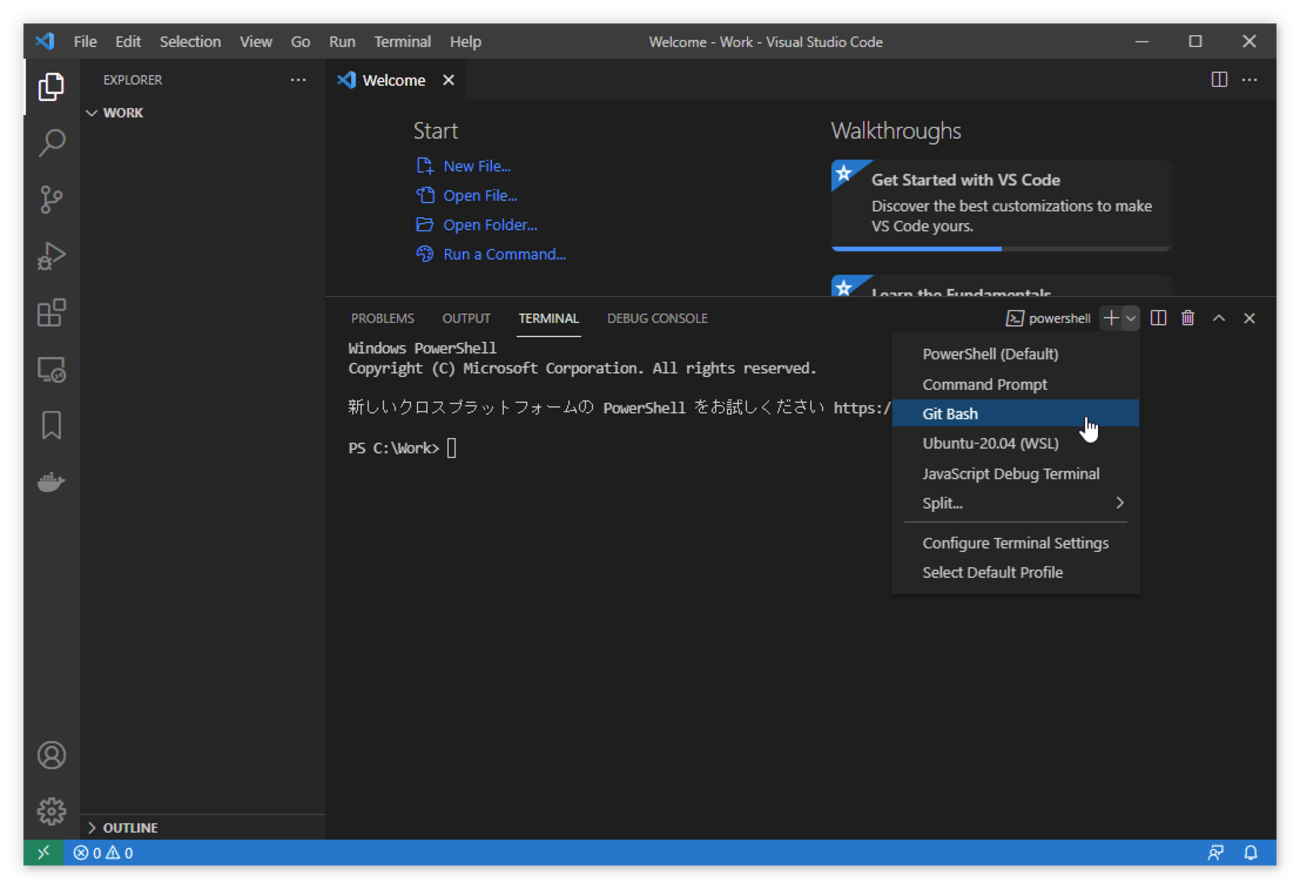Expand the OUTLINE section

click(x=121, y=828)
